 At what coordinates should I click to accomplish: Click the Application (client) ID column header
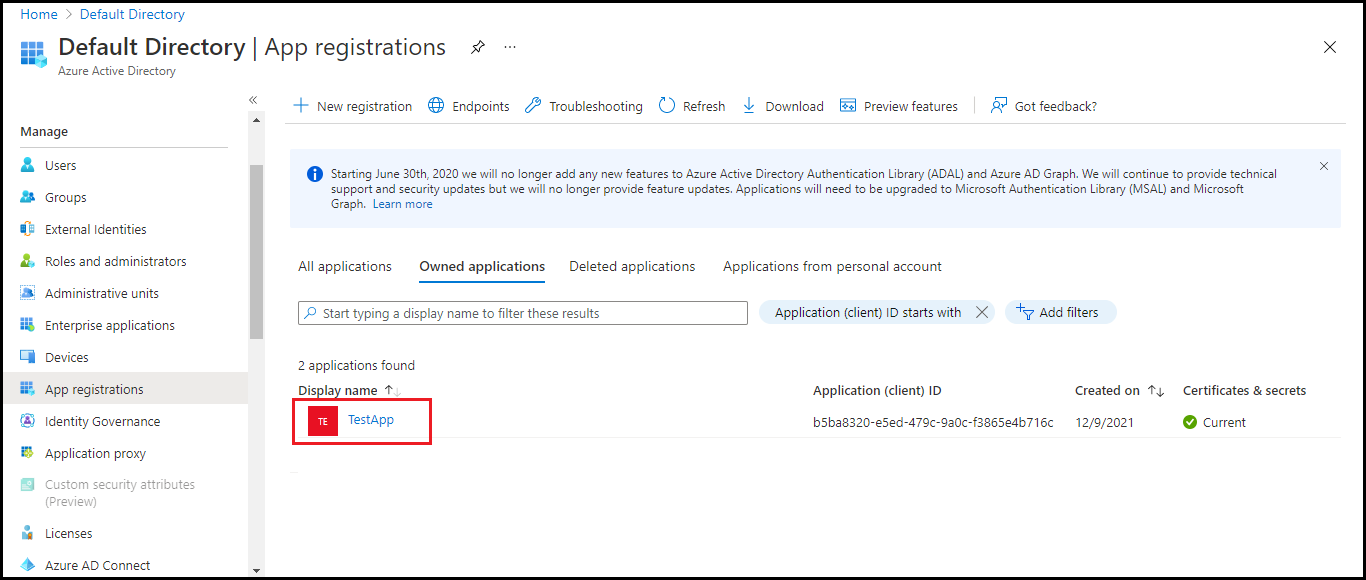tap(877, 390)
